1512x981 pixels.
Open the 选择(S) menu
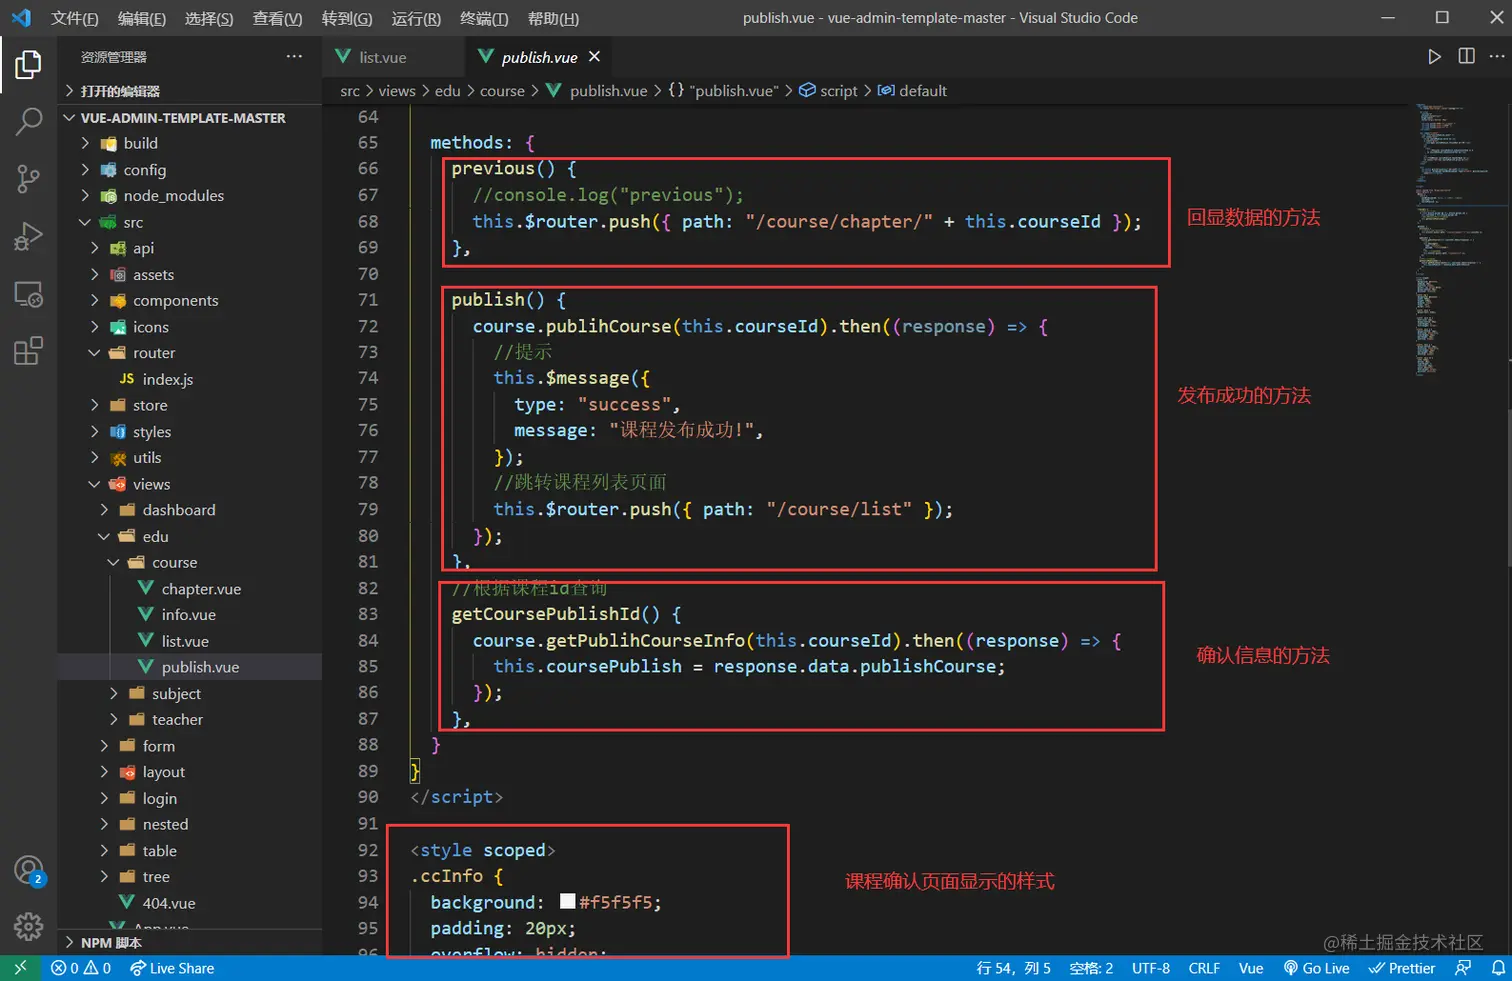click(209, 18)
